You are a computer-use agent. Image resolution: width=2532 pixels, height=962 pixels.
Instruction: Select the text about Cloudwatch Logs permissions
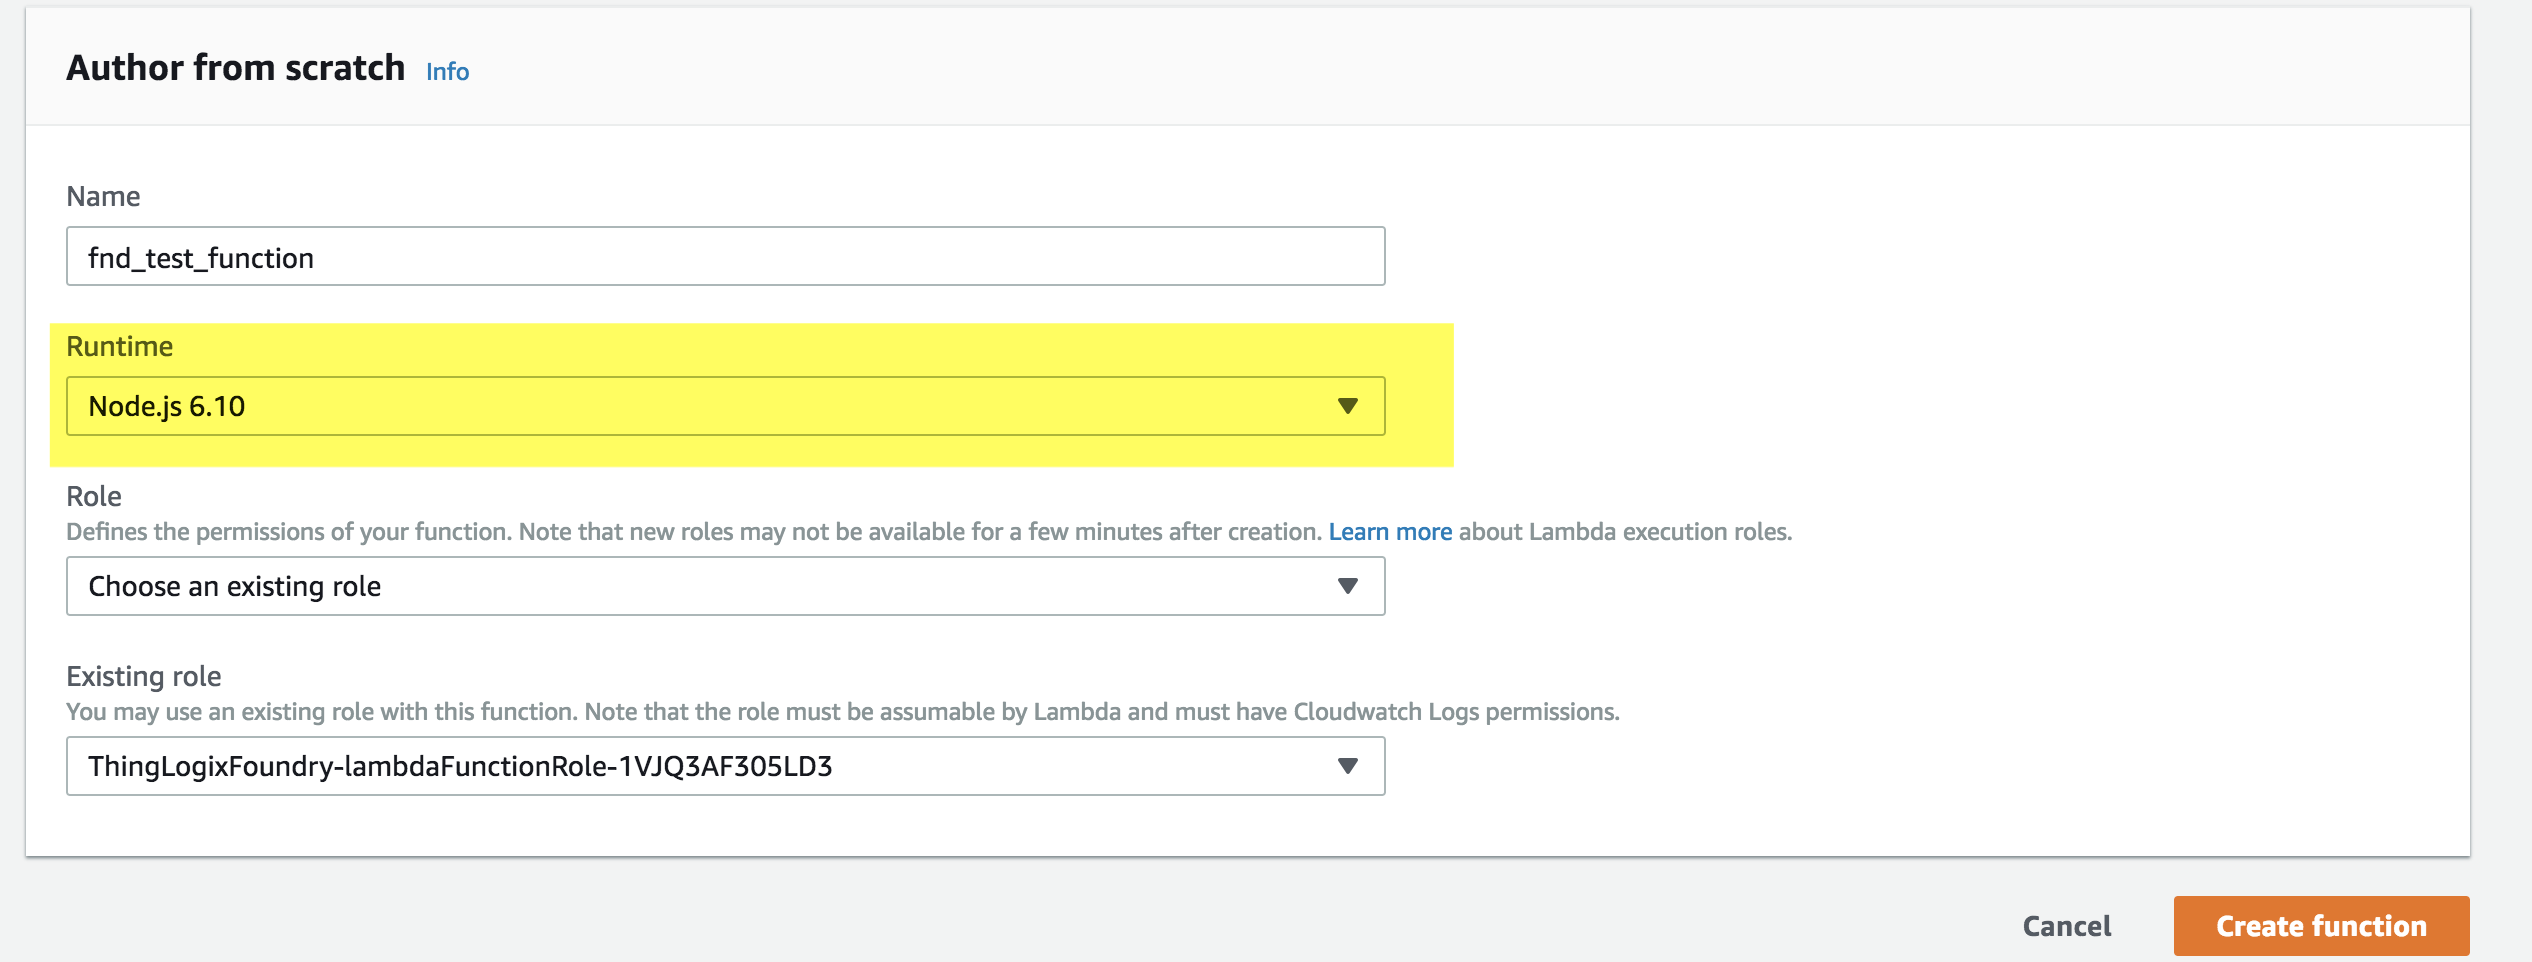click(842, 712)
